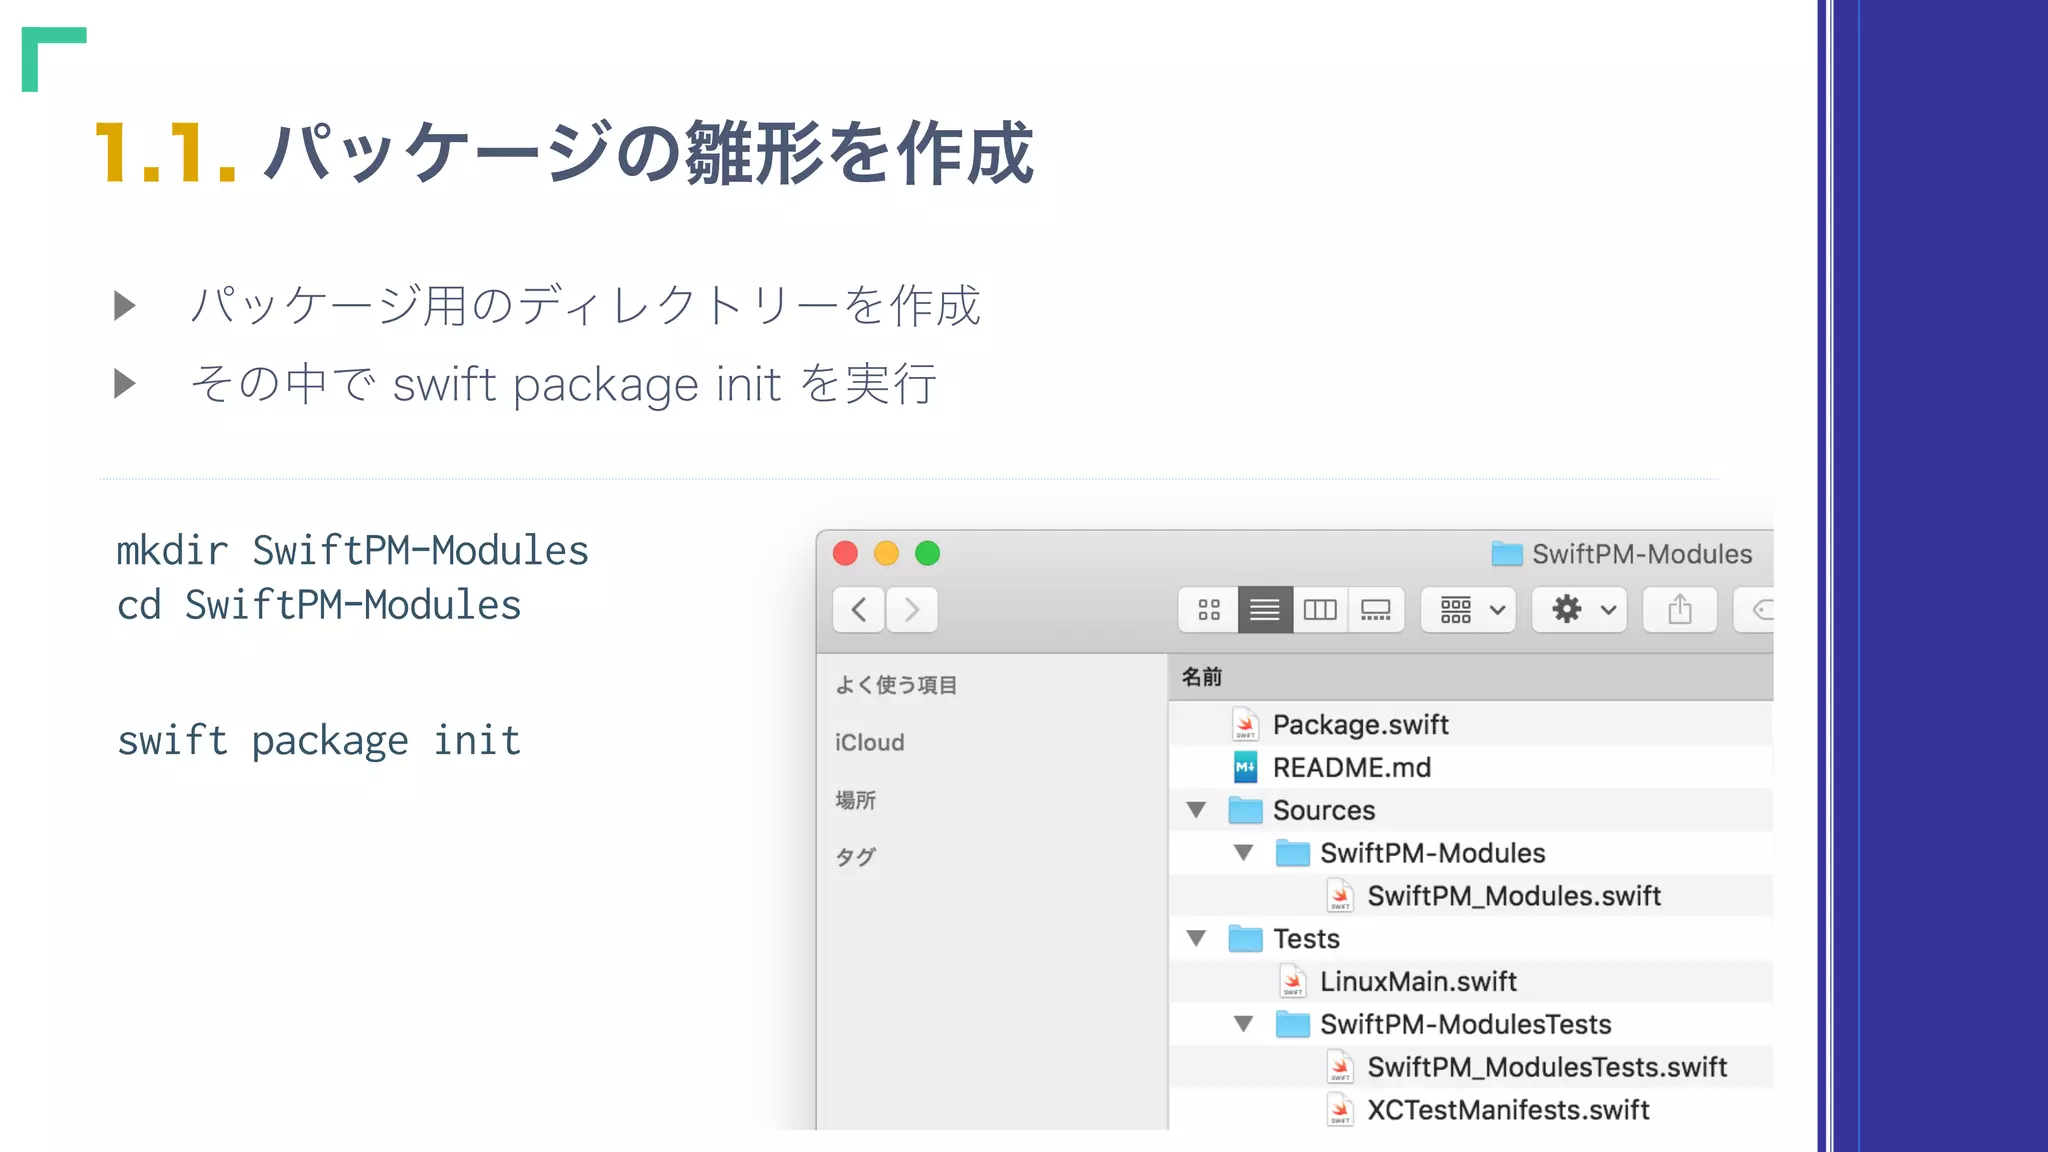Switch Finder to icon view
2048x1152 pixels.
coord(1209,610)
